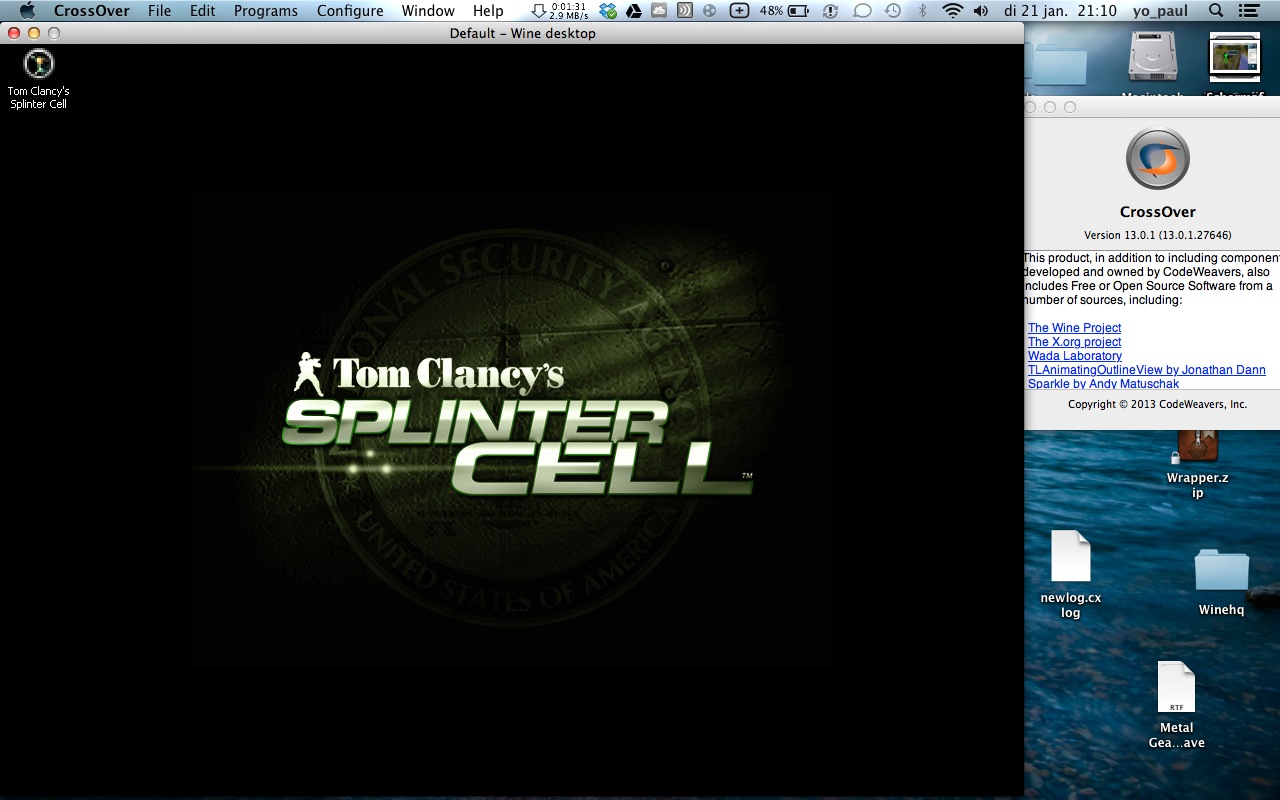Open the CrossOver application menu
1280x800 pixels.
pyautogui.click(x=91, y=11)
